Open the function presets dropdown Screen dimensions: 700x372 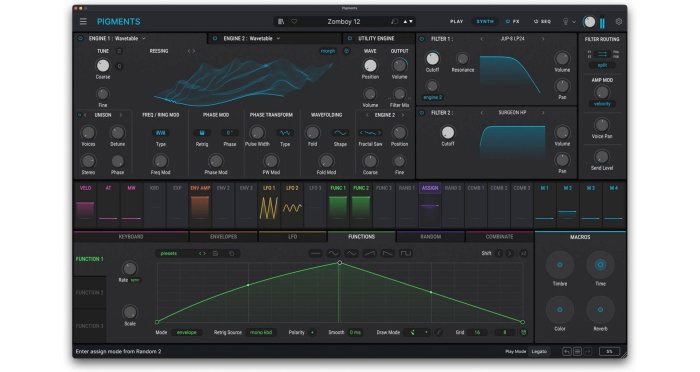coord(175,253)
